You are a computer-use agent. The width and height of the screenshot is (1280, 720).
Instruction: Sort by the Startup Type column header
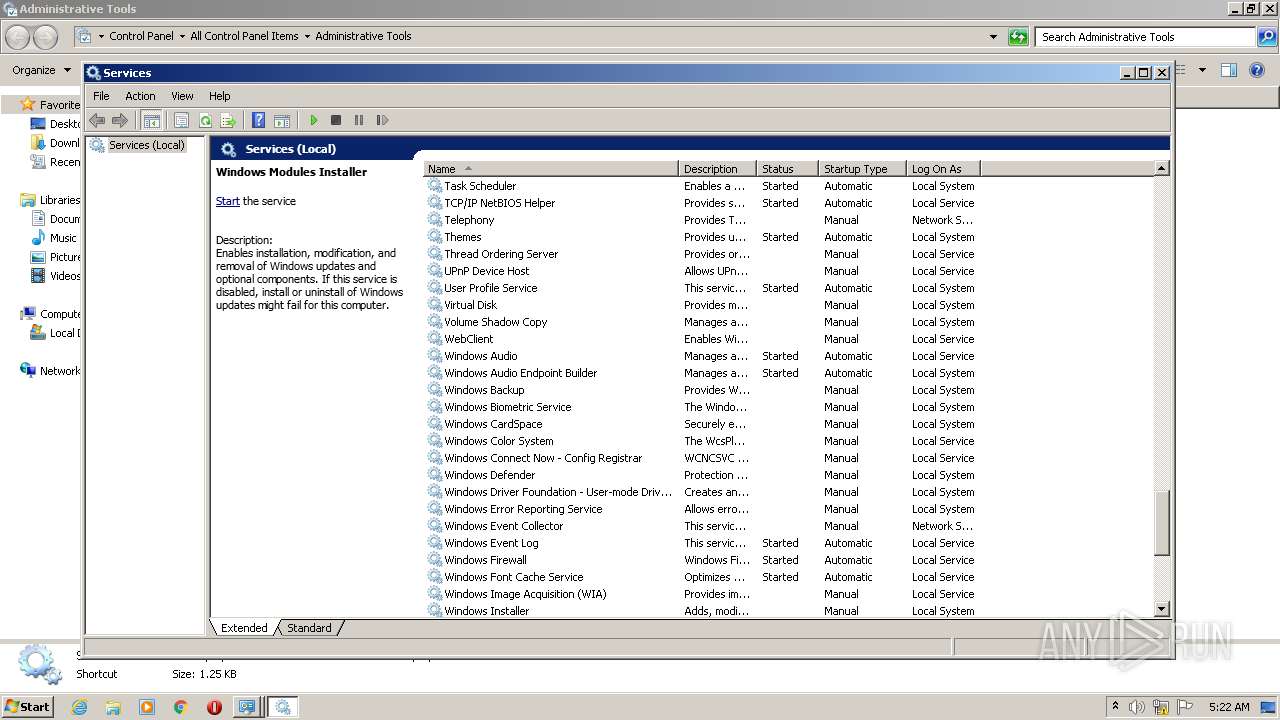pos(862,169)
